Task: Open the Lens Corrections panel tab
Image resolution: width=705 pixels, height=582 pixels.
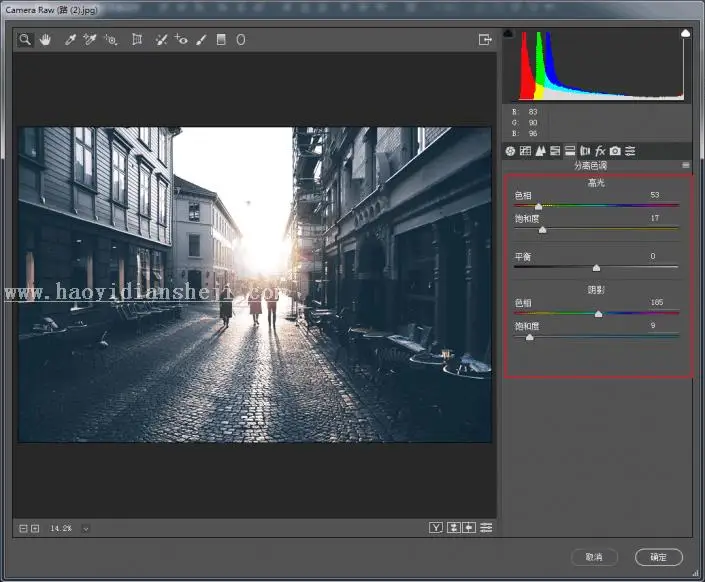Action: 585,151
